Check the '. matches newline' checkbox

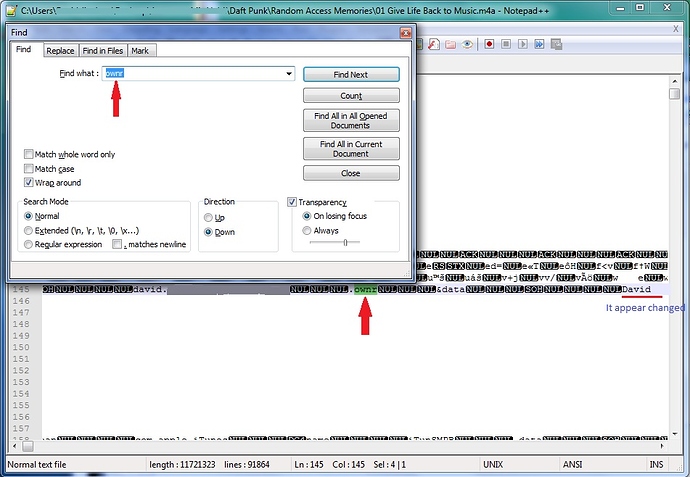pyautogui.click(x=117, y=244)
